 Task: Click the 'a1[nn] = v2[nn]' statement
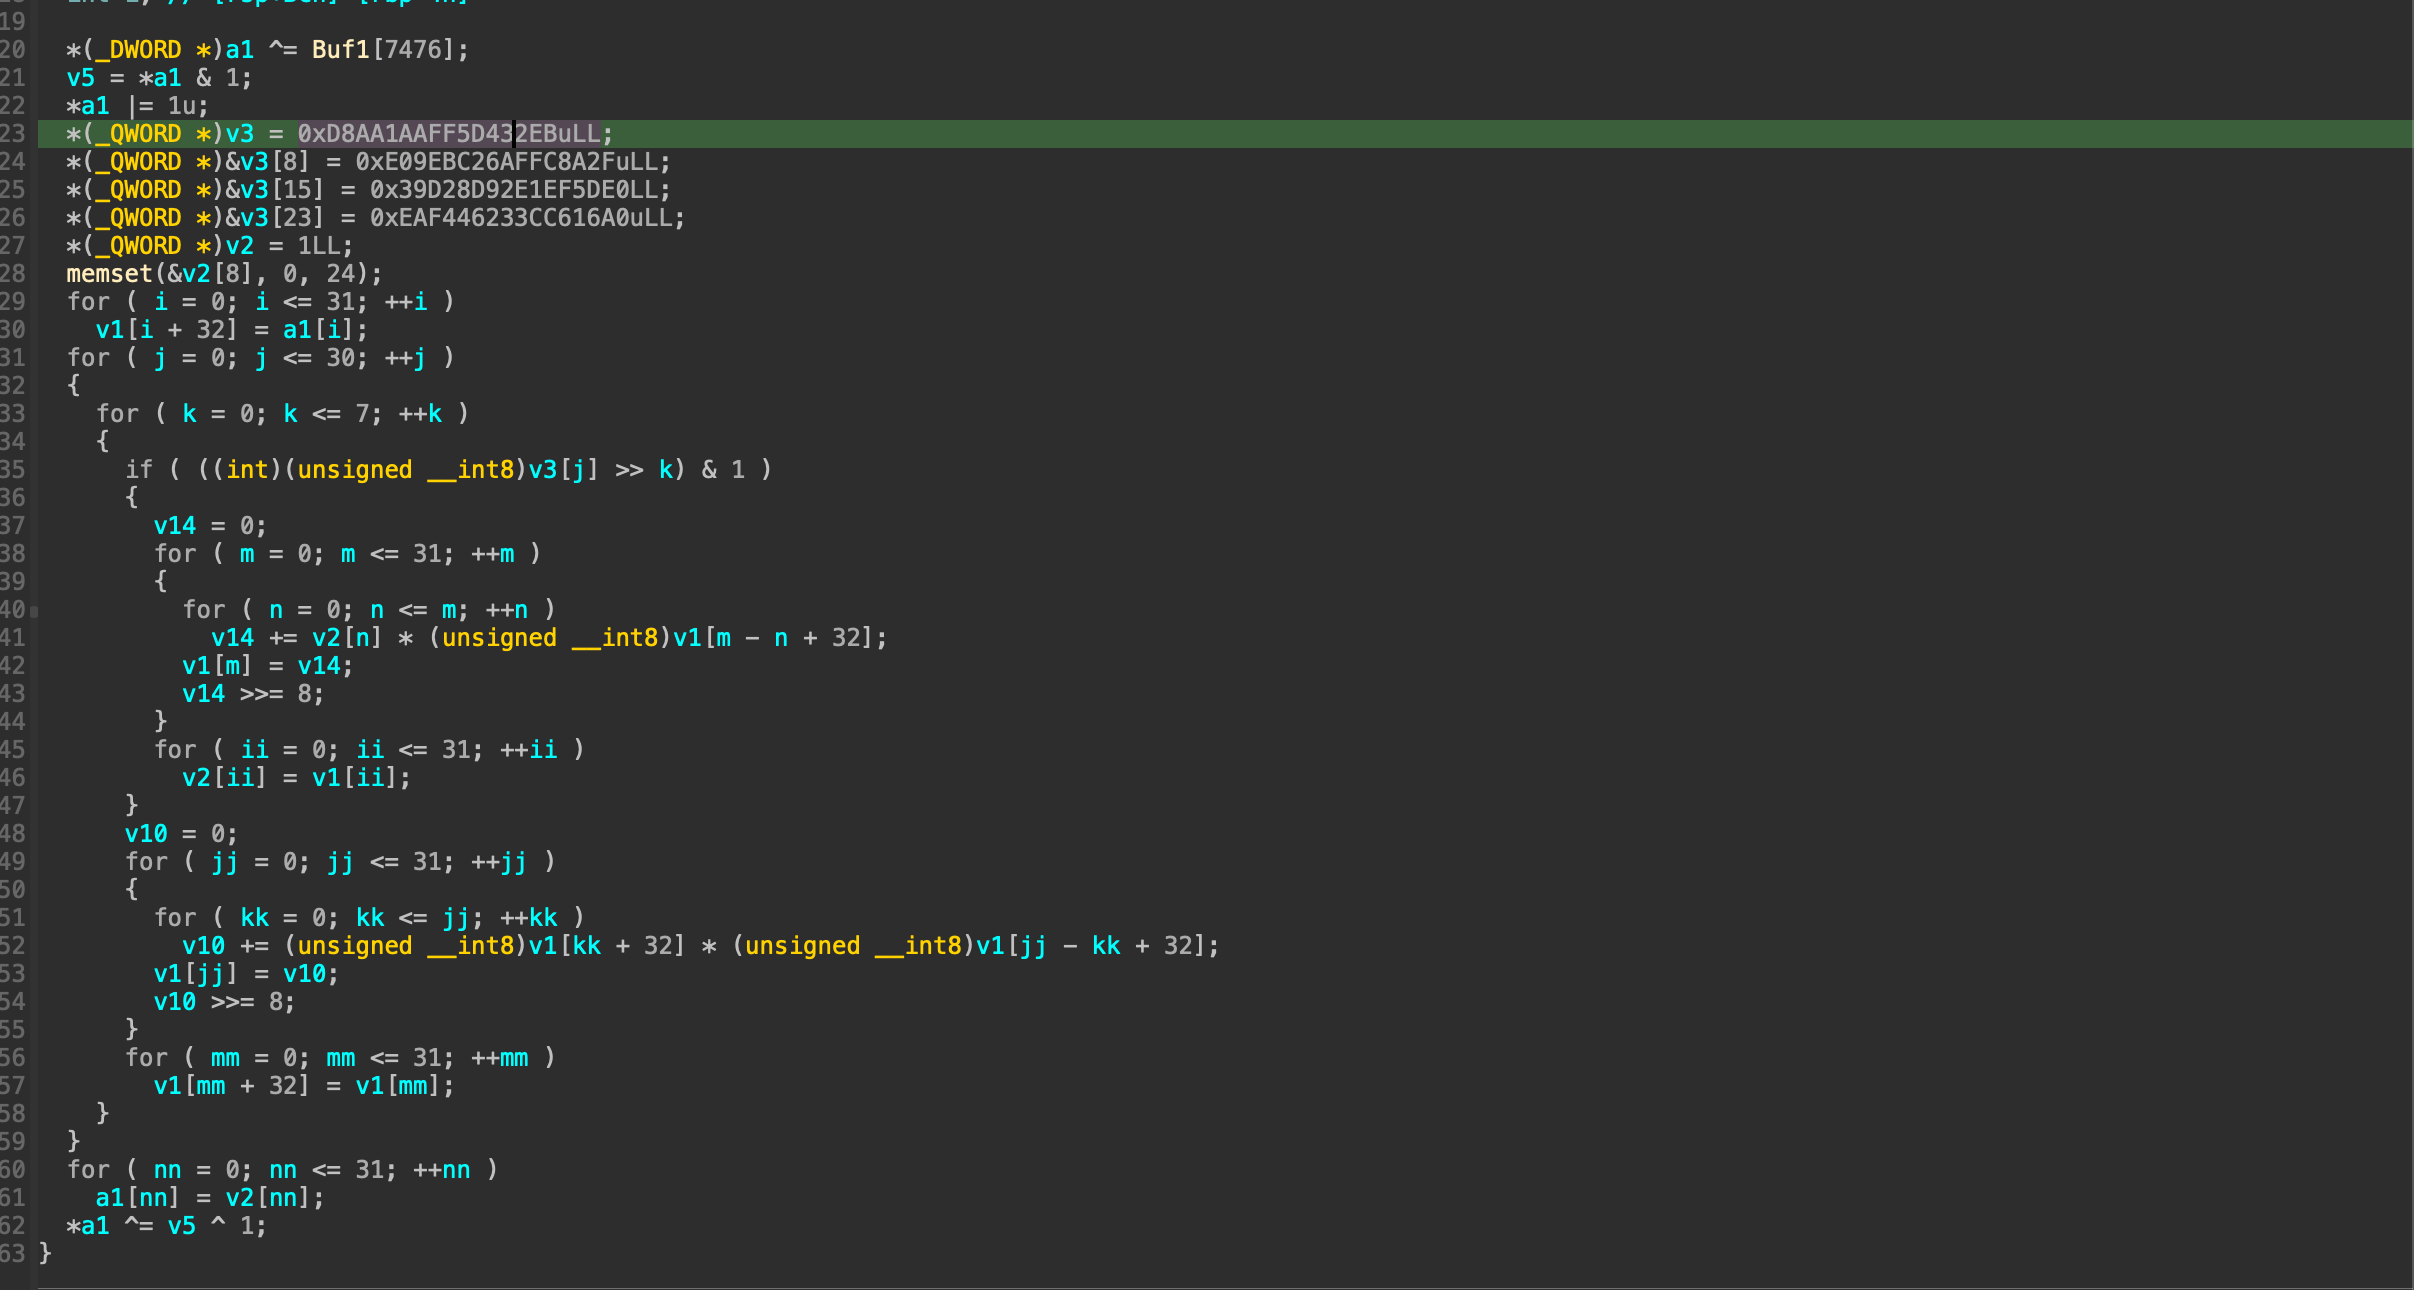click(209, 1198)
